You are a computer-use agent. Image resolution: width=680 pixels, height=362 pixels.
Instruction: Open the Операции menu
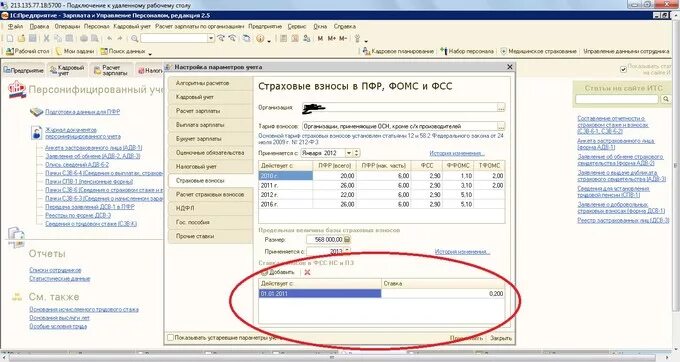(67, 26)
